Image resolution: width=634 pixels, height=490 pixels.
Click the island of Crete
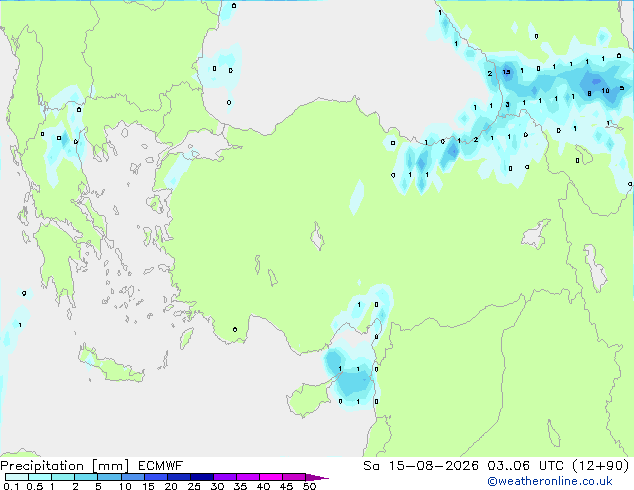click(x=110, y=366)
